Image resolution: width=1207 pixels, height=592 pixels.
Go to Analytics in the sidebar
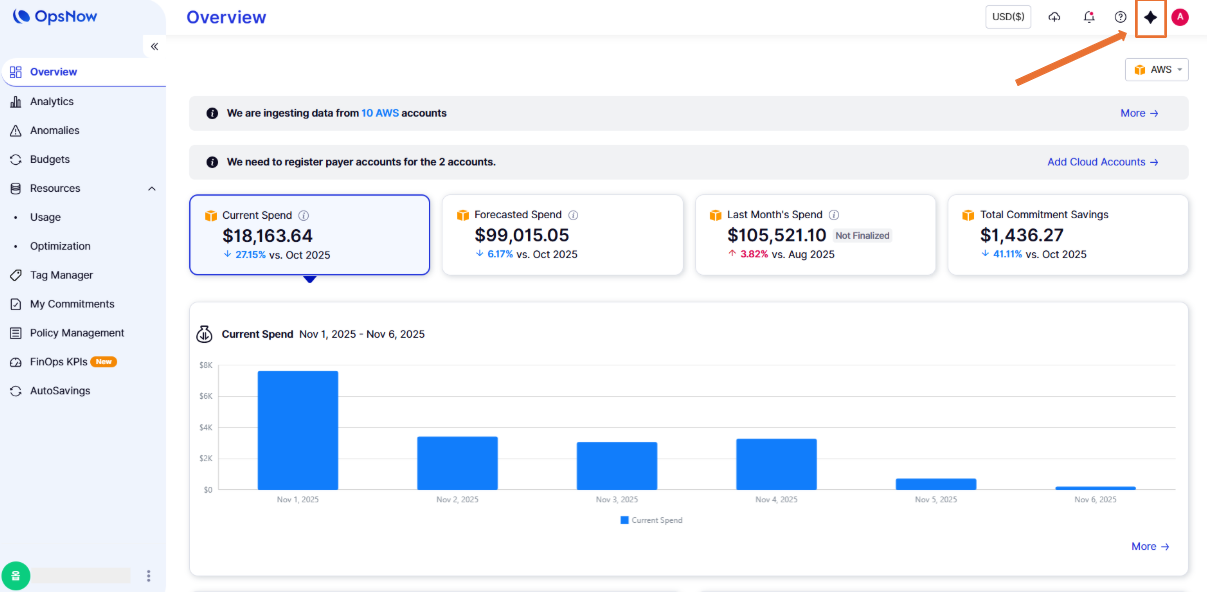[x=51, y=101]
